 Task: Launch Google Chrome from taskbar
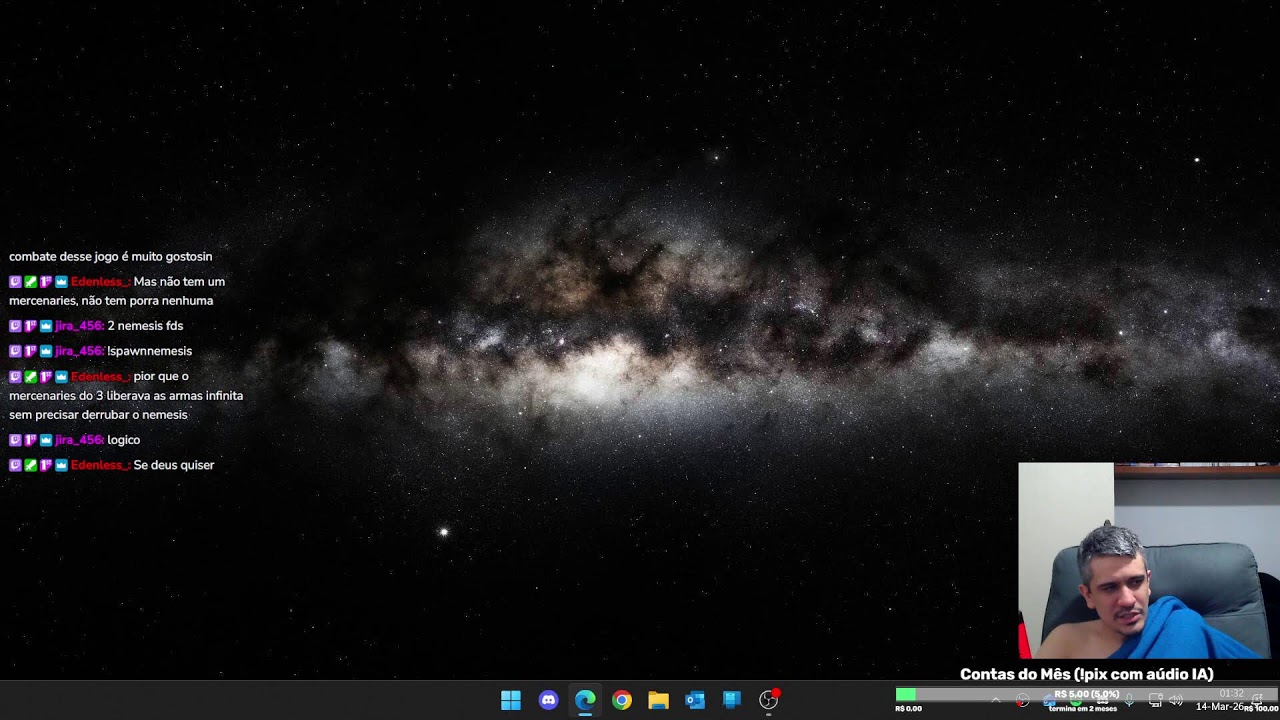pyautogui.click(x=622, y=700)
